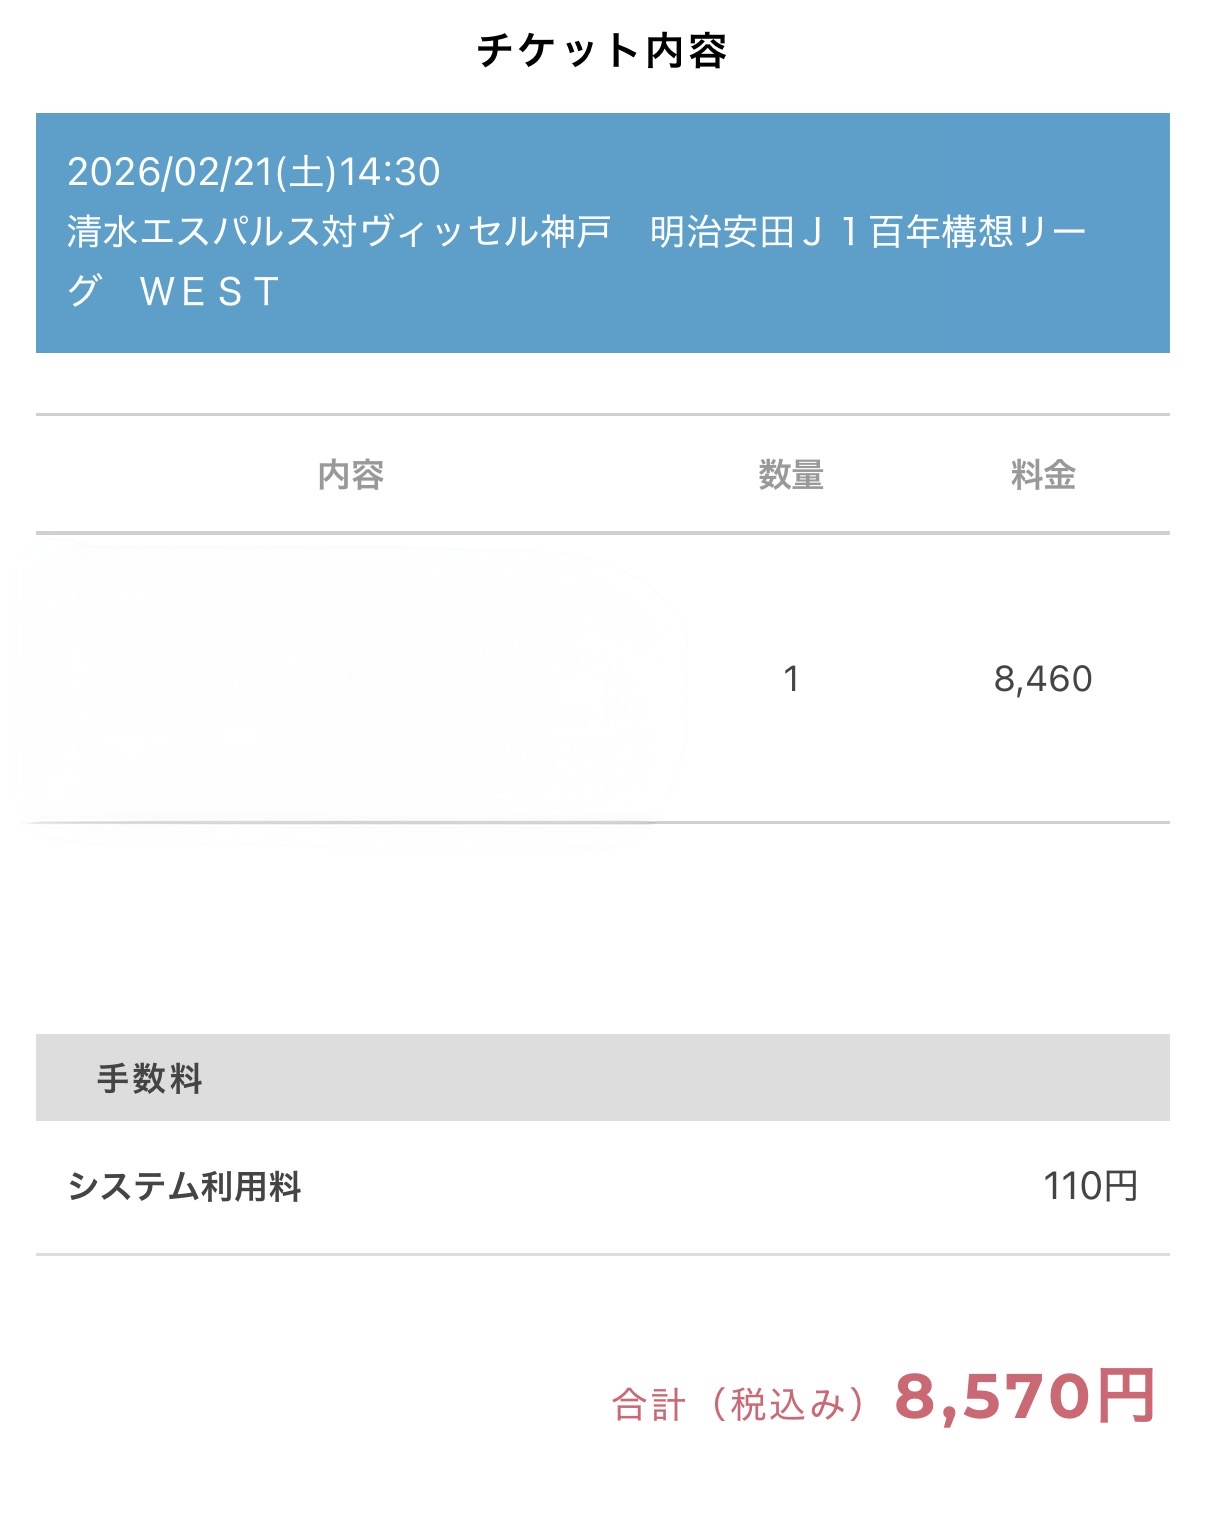The image size is (1206, 1516).
Task: Click the 合計 total label
Action: (648, 1405)
